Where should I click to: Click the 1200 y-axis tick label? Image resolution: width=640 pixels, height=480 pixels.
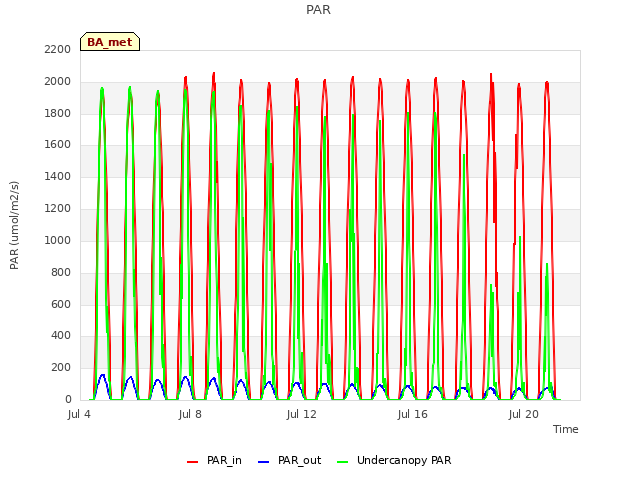[x=58, y=209]
